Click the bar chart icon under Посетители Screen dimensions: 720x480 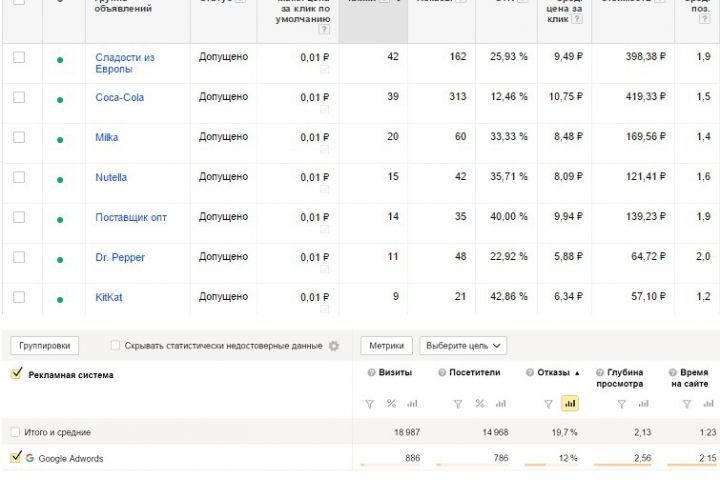(x=501, y=404)
